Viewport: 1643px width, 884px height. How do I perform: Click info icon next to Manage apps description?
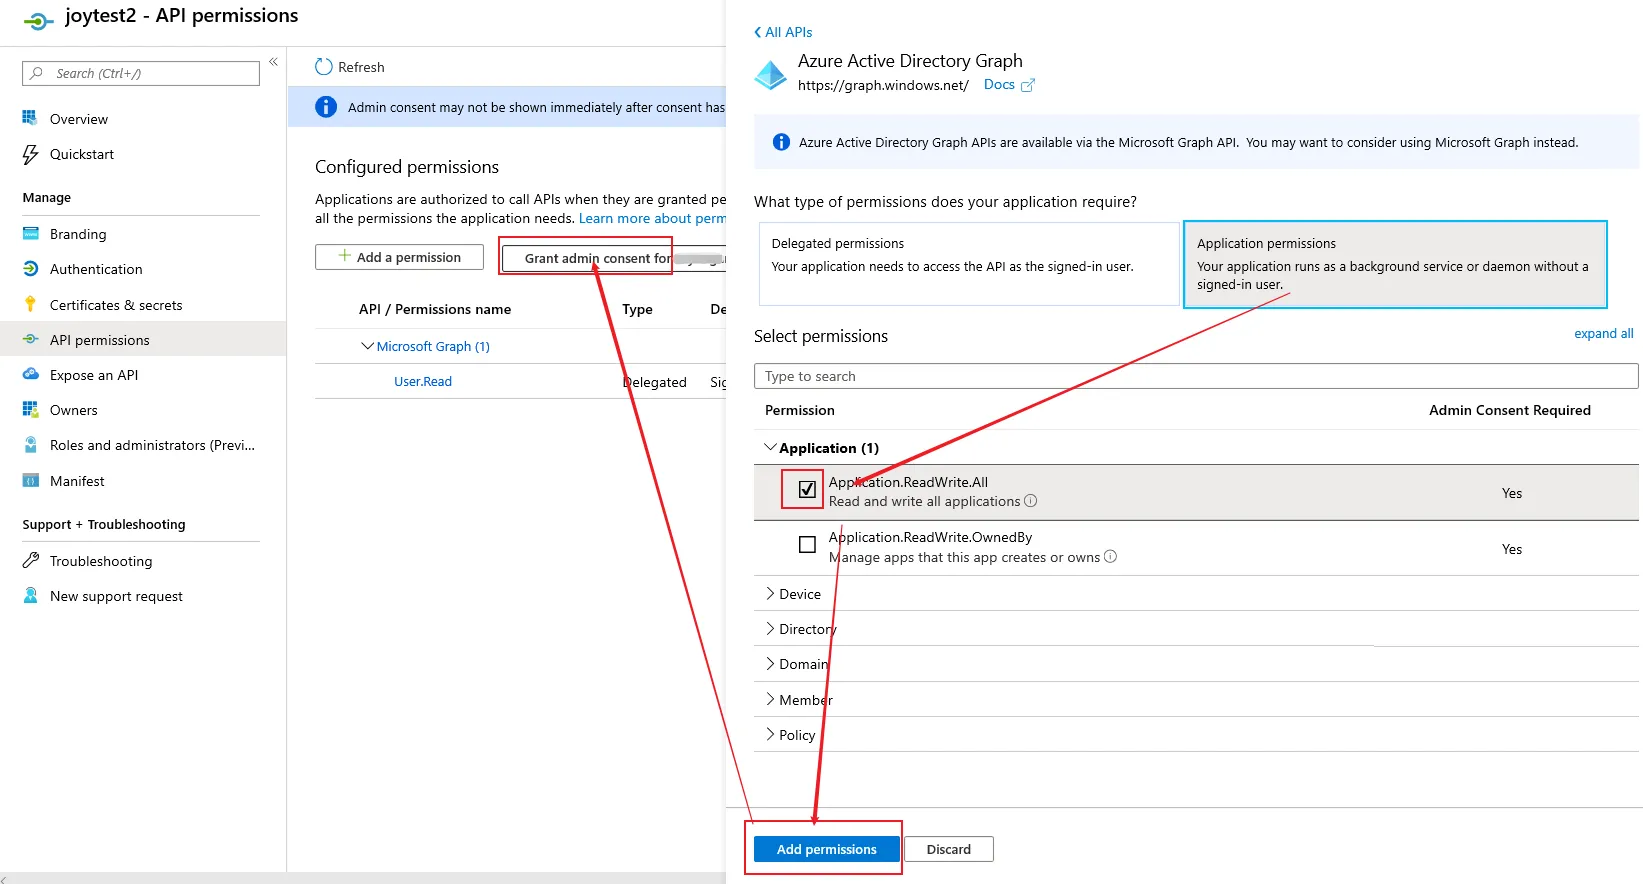tap(1110, 557)
